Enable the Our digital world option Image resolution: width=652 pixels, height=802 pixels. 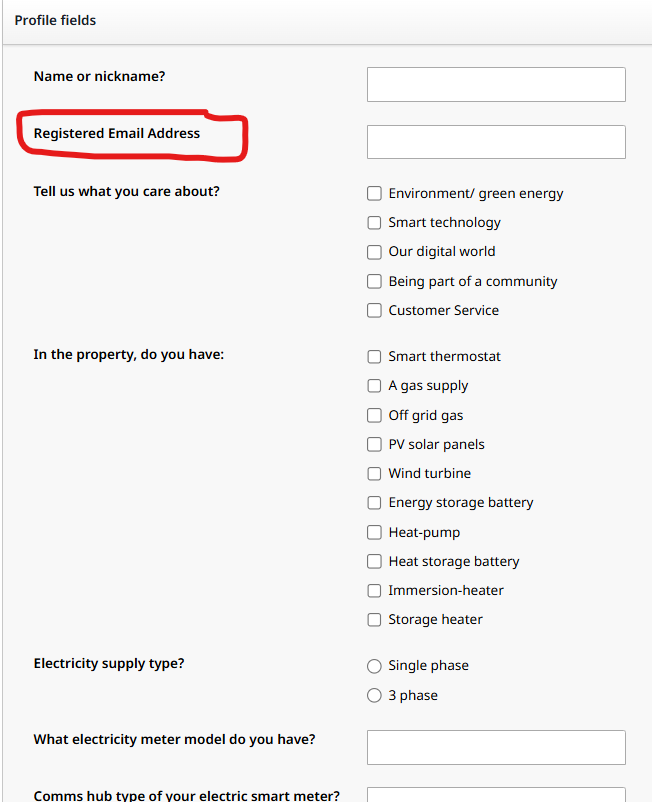point(374,252)
